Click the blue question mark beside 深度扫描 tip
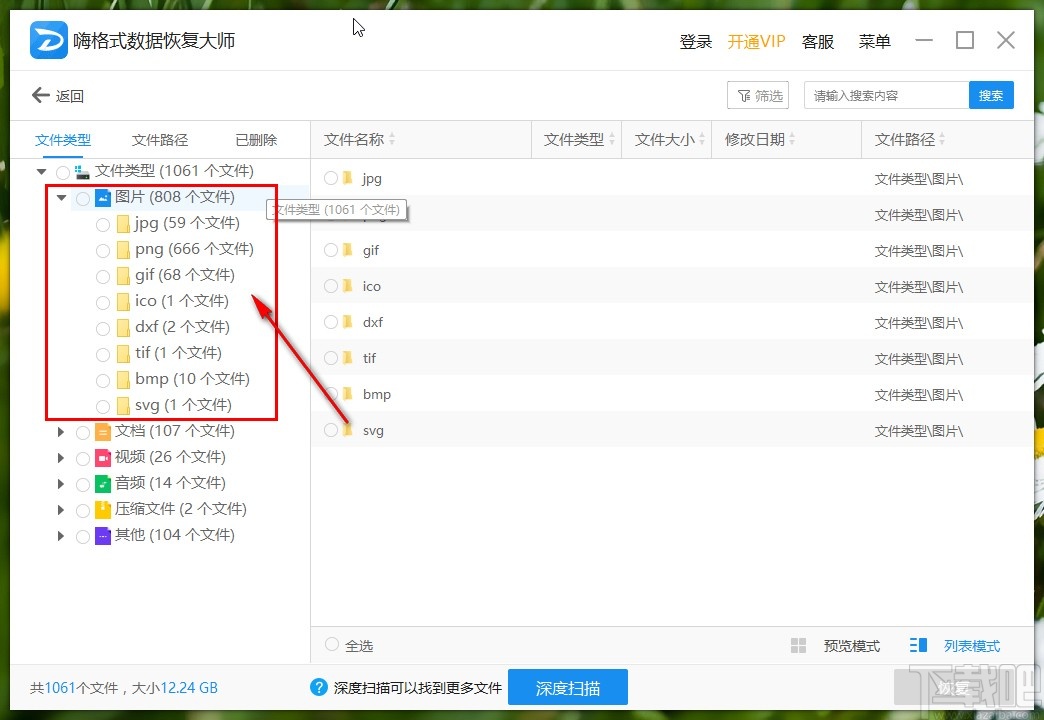Viewport: 1044px width, 720px height. point(318,687)
